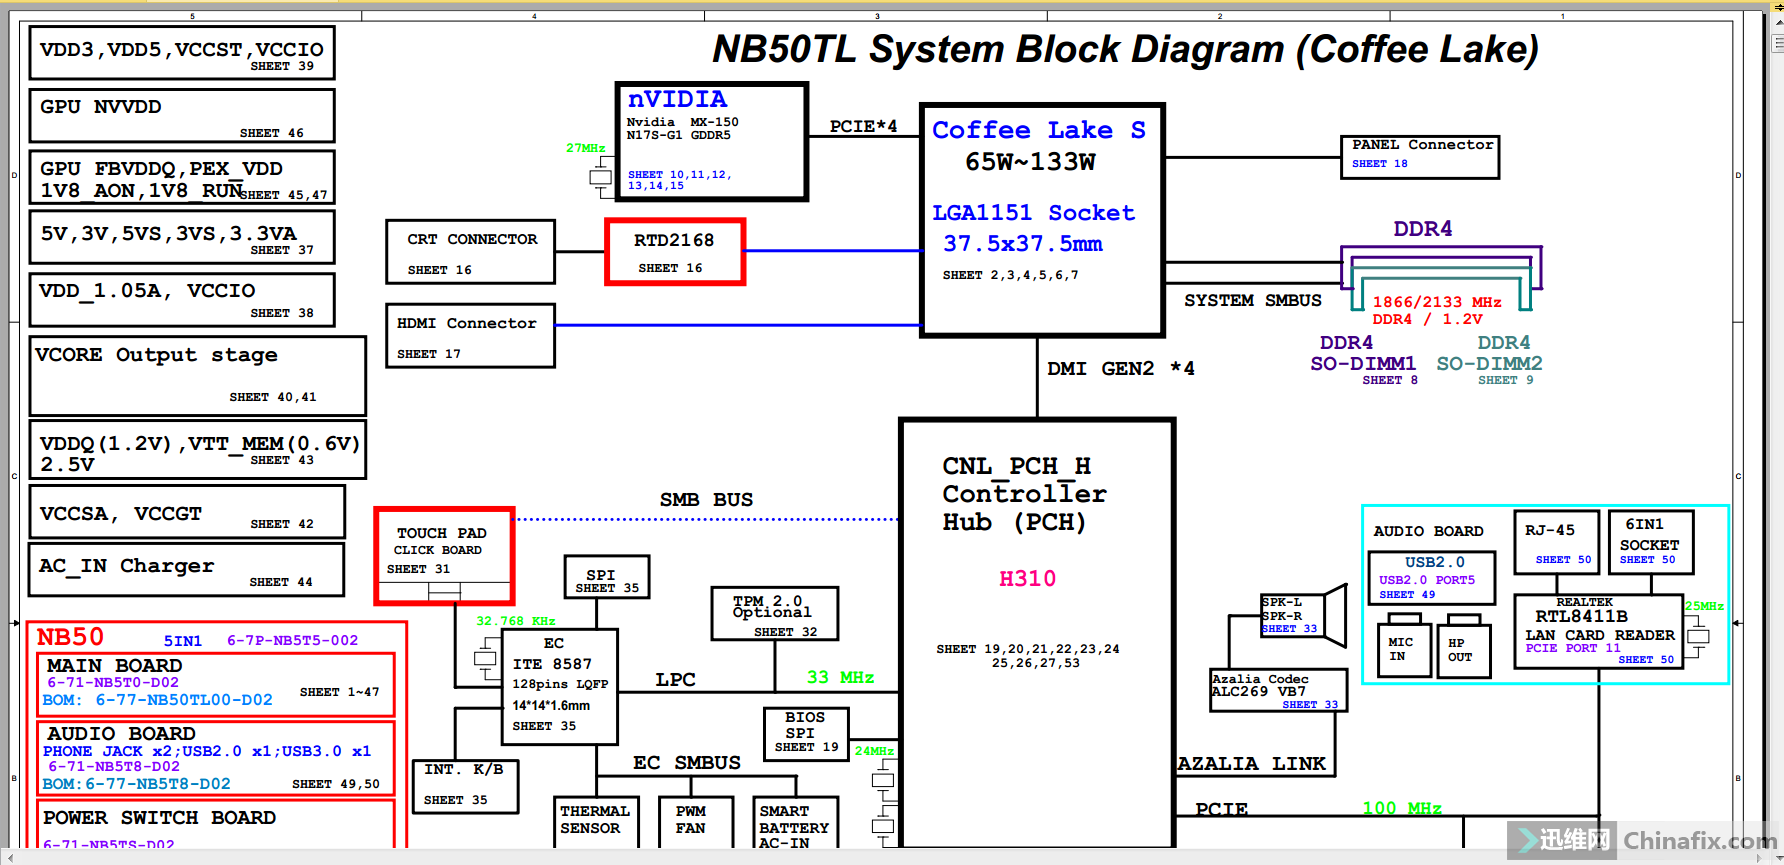Click the 'AC_IN Charger' block

[x=187, y=569]
